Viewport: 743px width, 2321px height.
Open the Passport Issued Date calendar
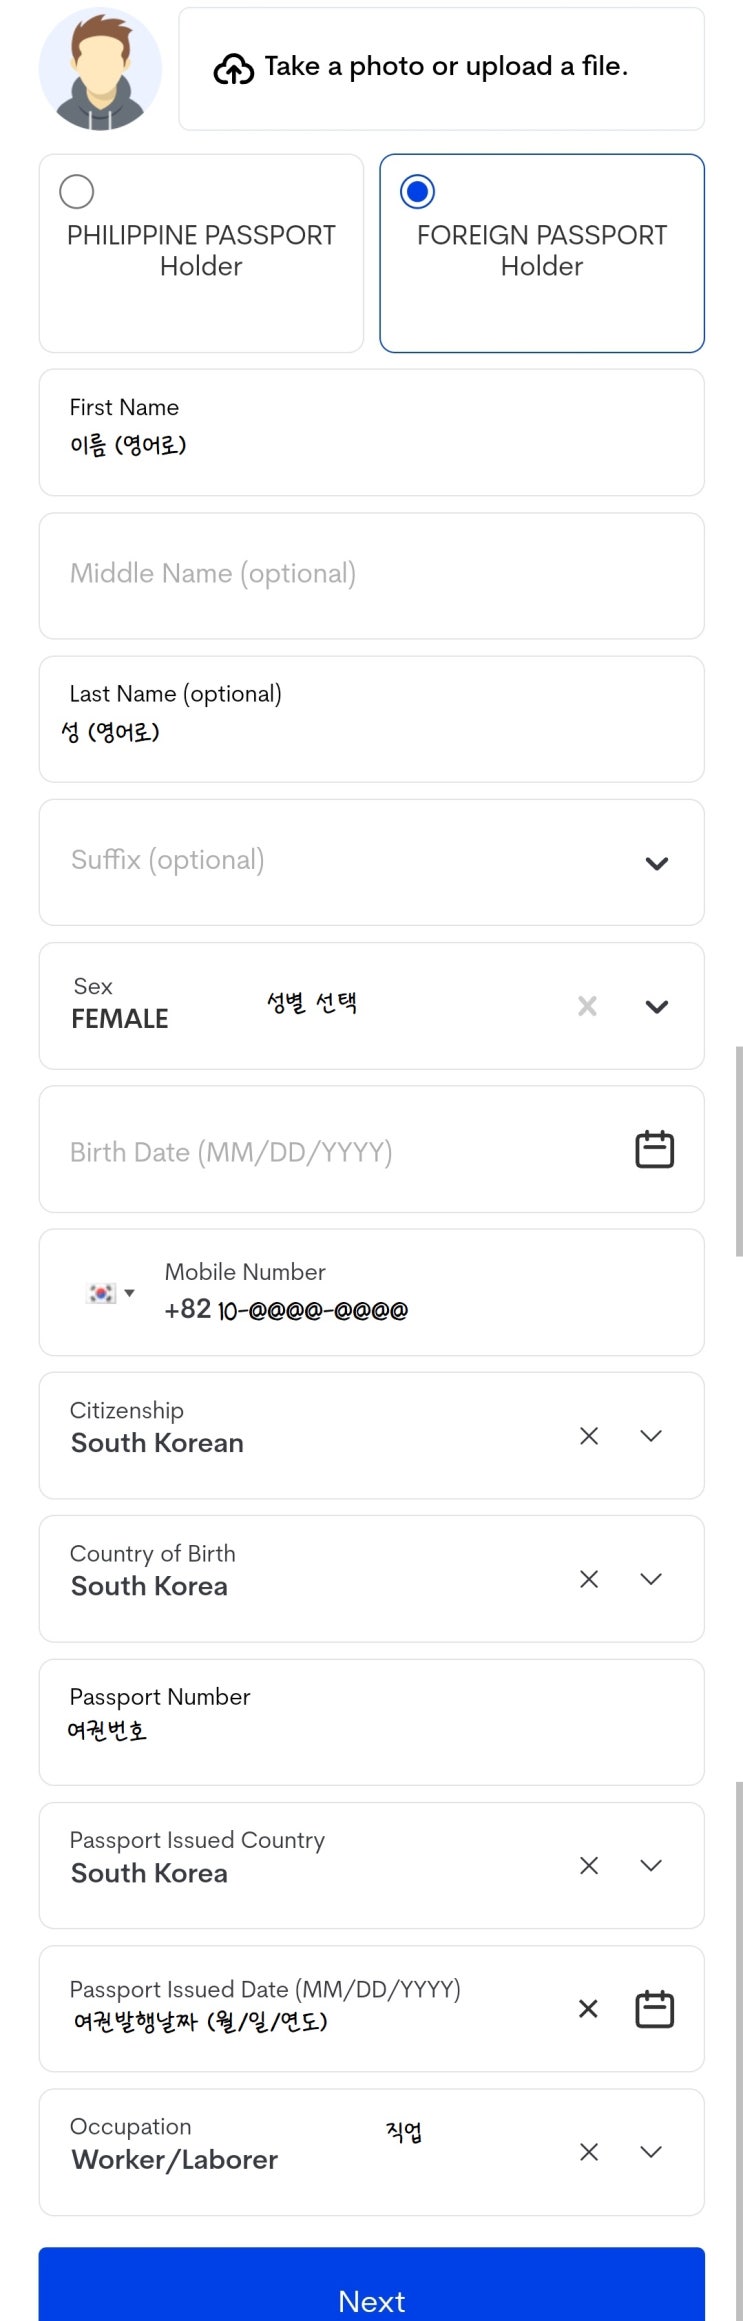(x=654, y=2008)
